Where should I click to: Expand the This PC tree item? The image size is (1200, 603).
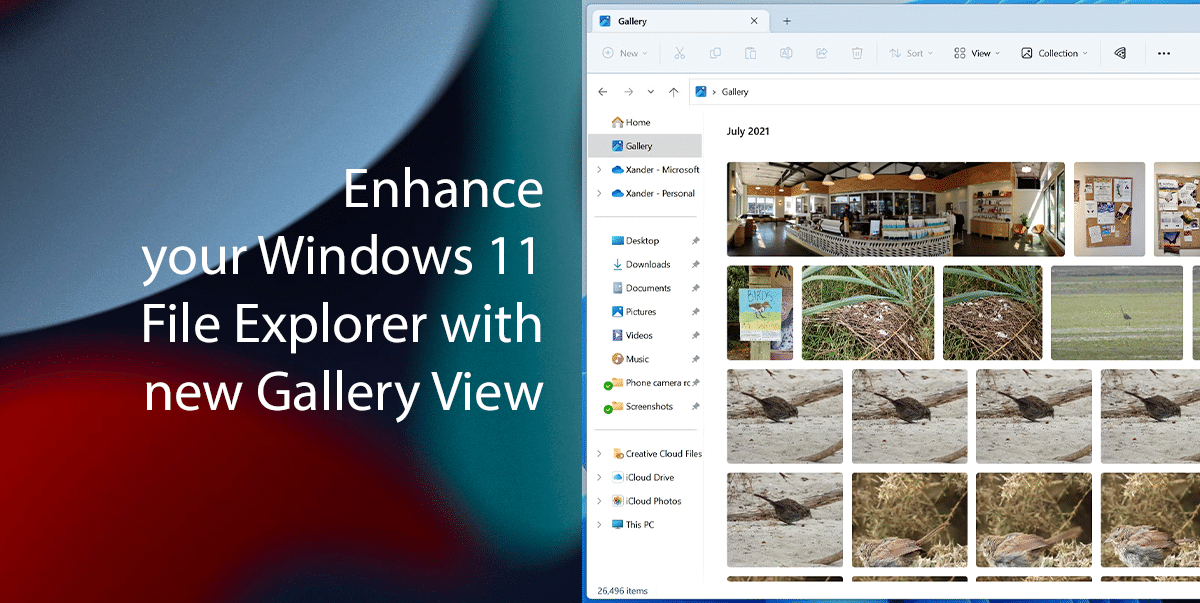(599, 524)
